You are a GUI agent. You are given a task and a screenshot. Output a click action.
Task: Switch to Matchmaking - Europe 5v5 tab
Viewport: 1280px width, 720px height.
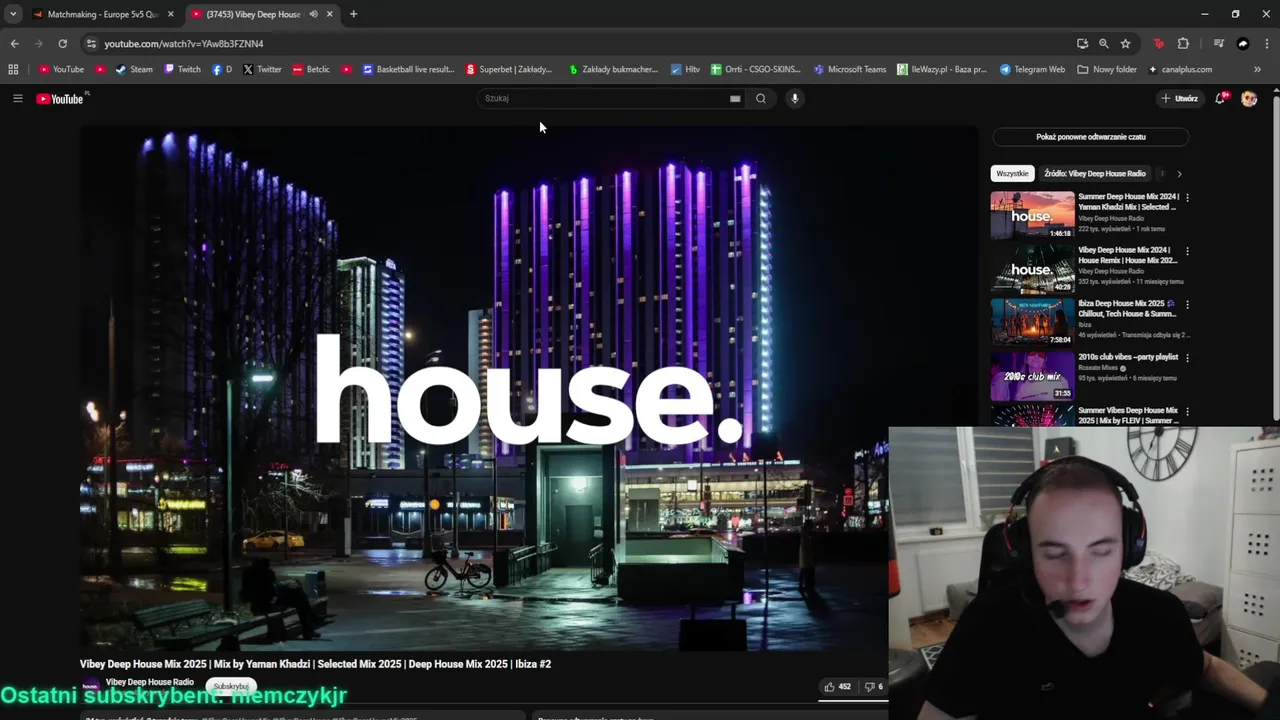point(103,14)
